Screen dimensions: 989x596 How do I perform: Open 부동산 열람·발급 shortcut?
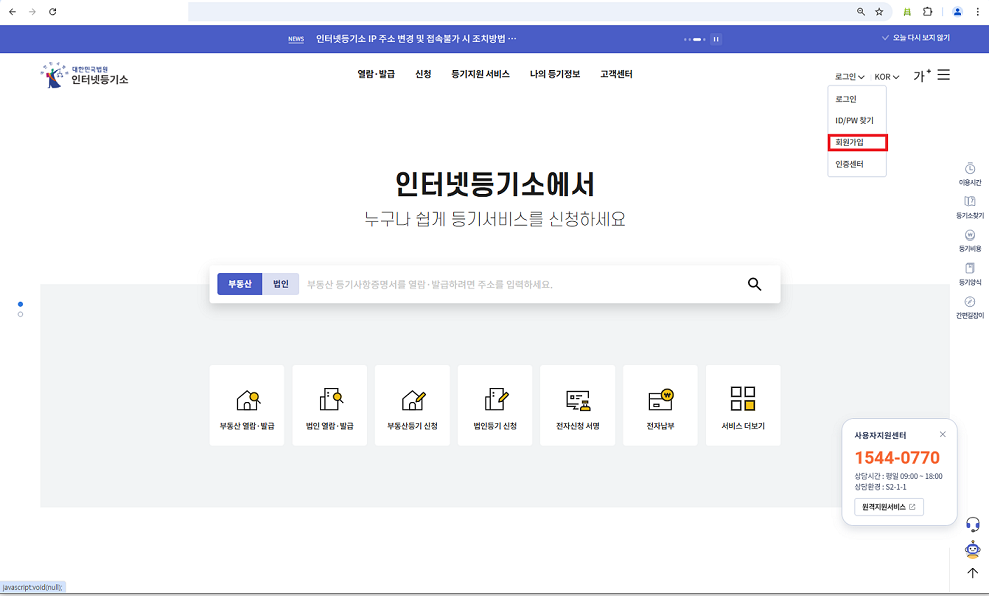247,406
